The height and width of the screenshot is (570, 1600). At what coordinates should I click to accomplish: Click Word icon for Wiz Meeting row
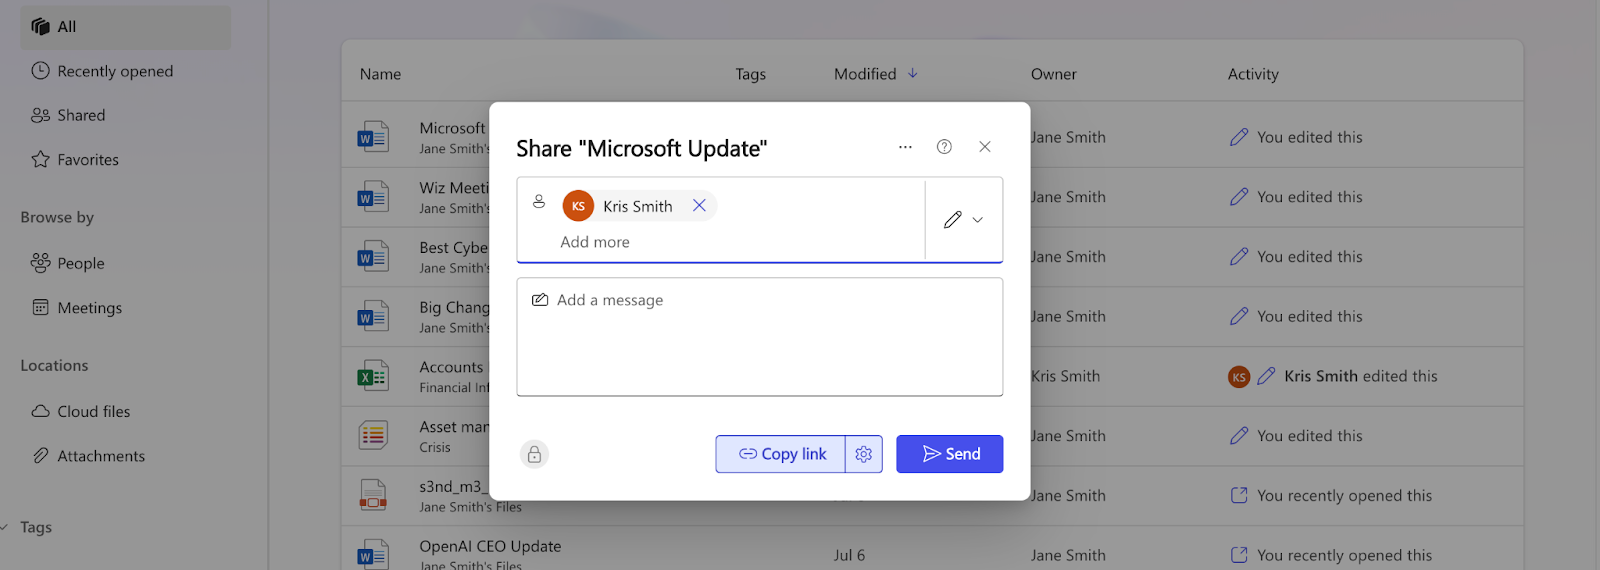tap(373, 197)
